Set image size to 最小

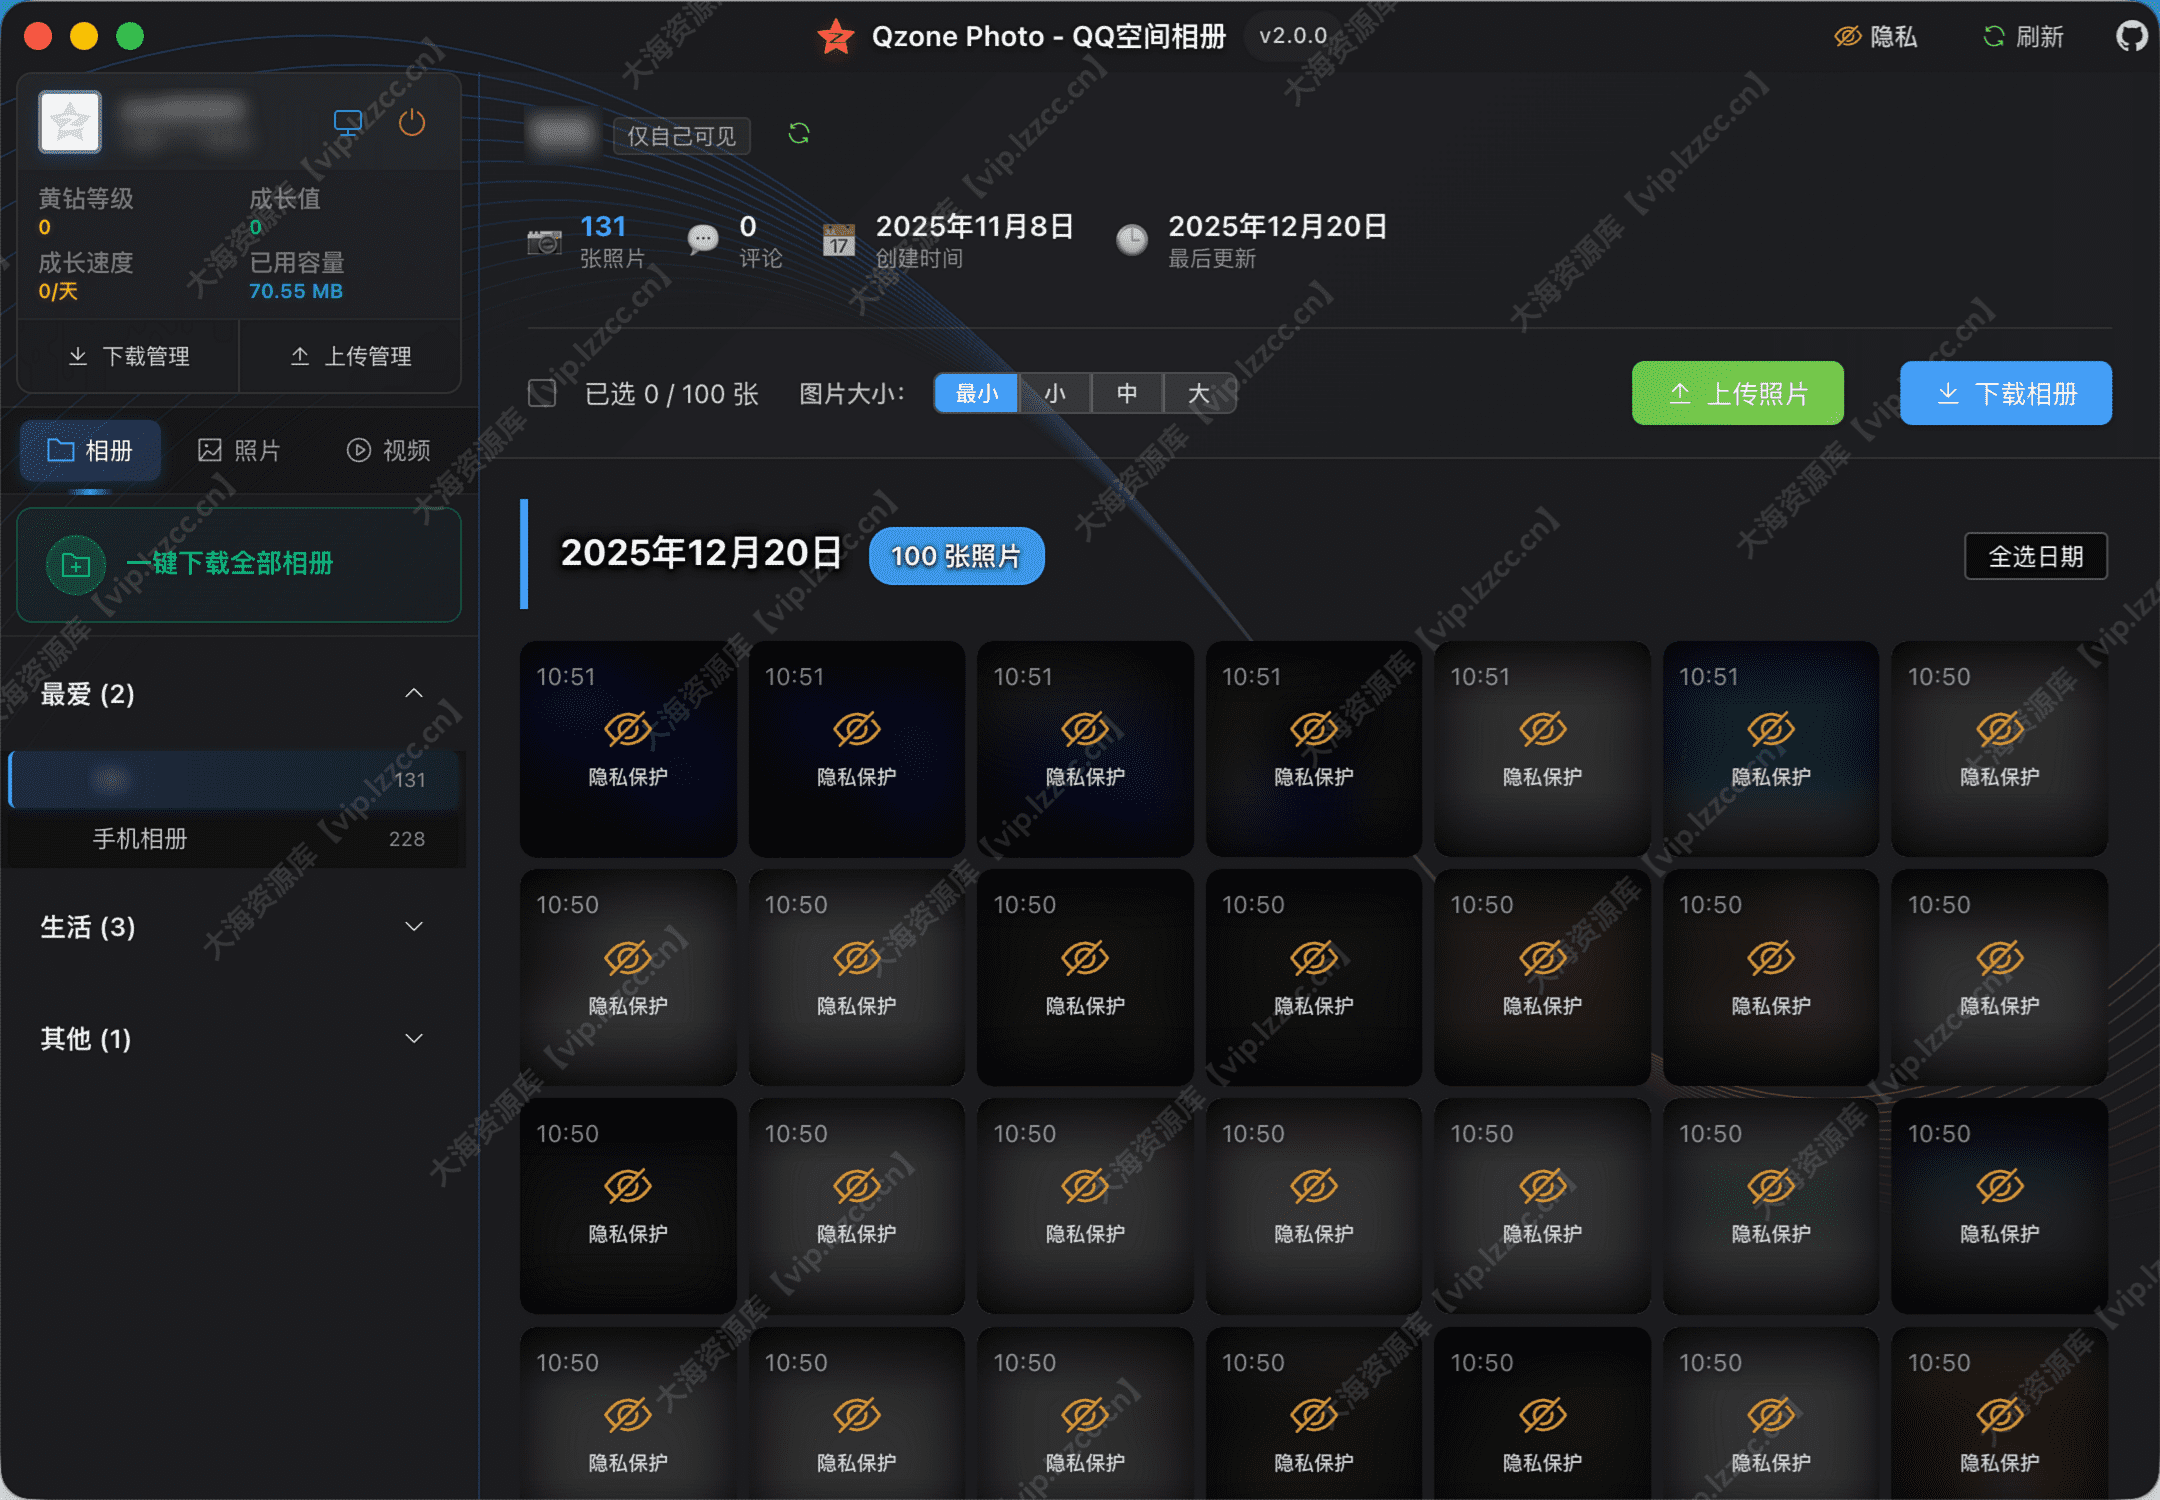976,393
